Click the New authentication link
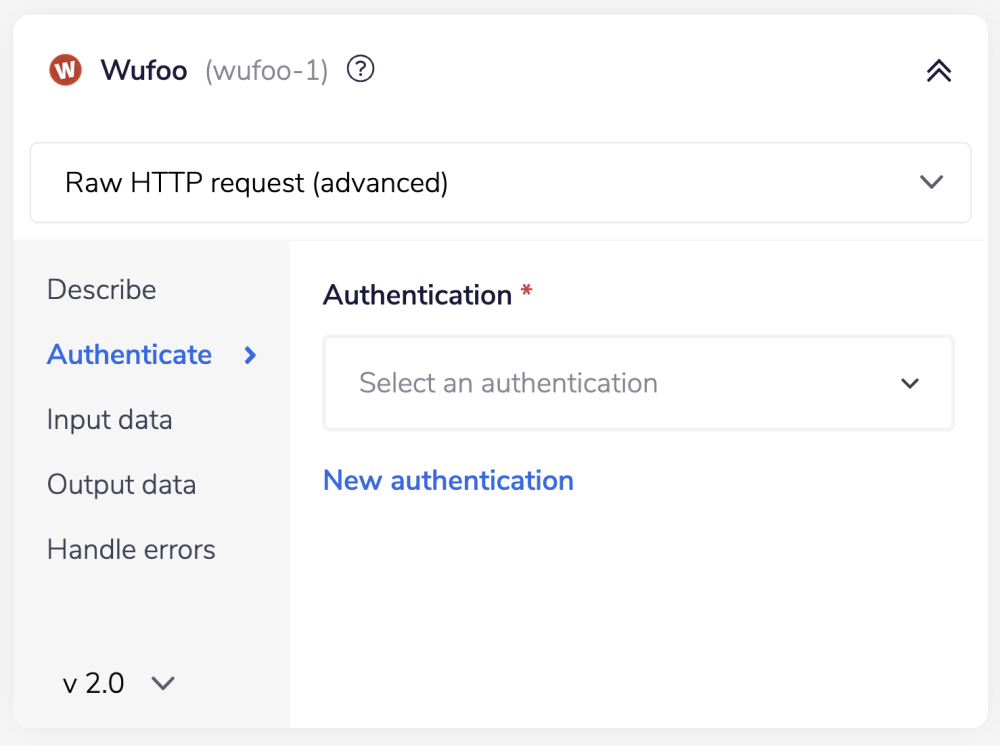The width and height of the screenshot is (1000, 746). point(448,480)
